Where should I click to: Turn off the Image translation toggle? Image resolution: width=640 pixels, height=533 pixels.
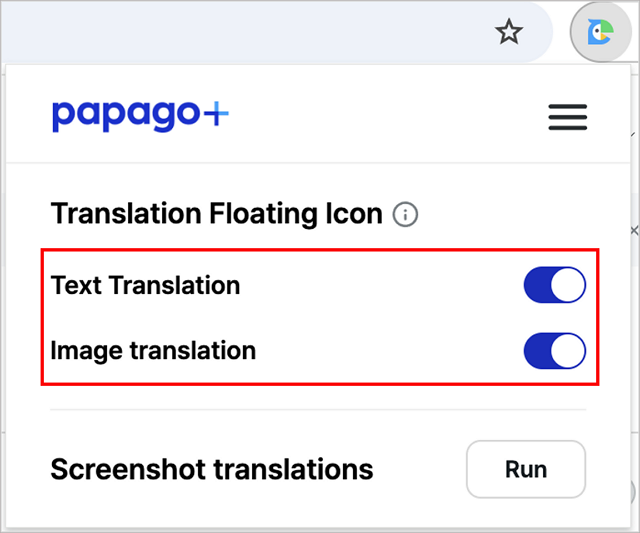coord(555,351)
